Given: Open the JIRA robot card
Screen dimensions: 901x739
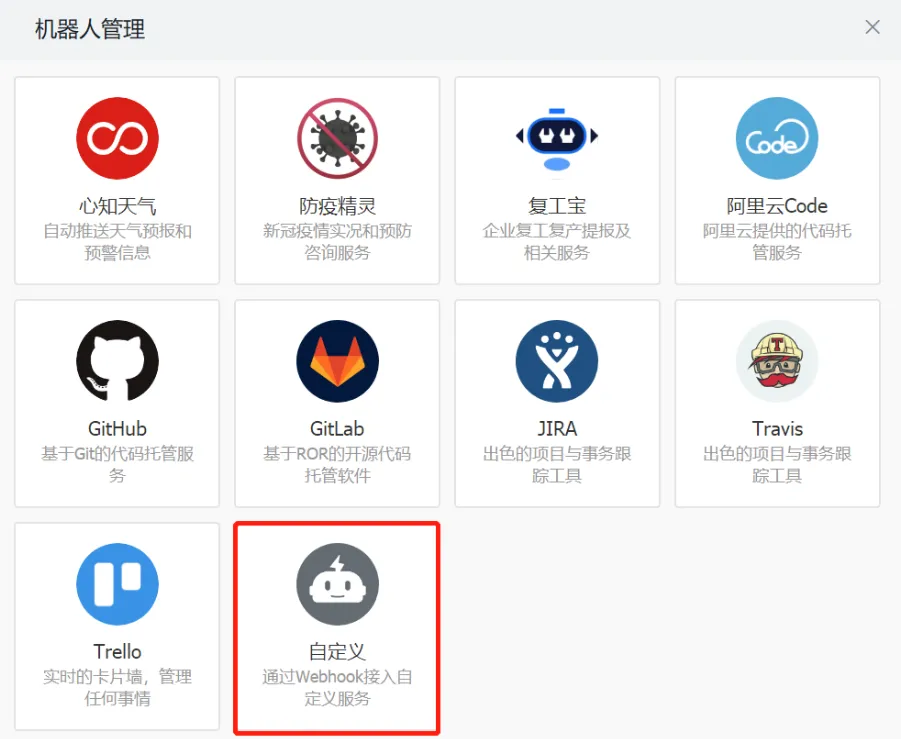Looking at the screenshot, I should (556, 402).
